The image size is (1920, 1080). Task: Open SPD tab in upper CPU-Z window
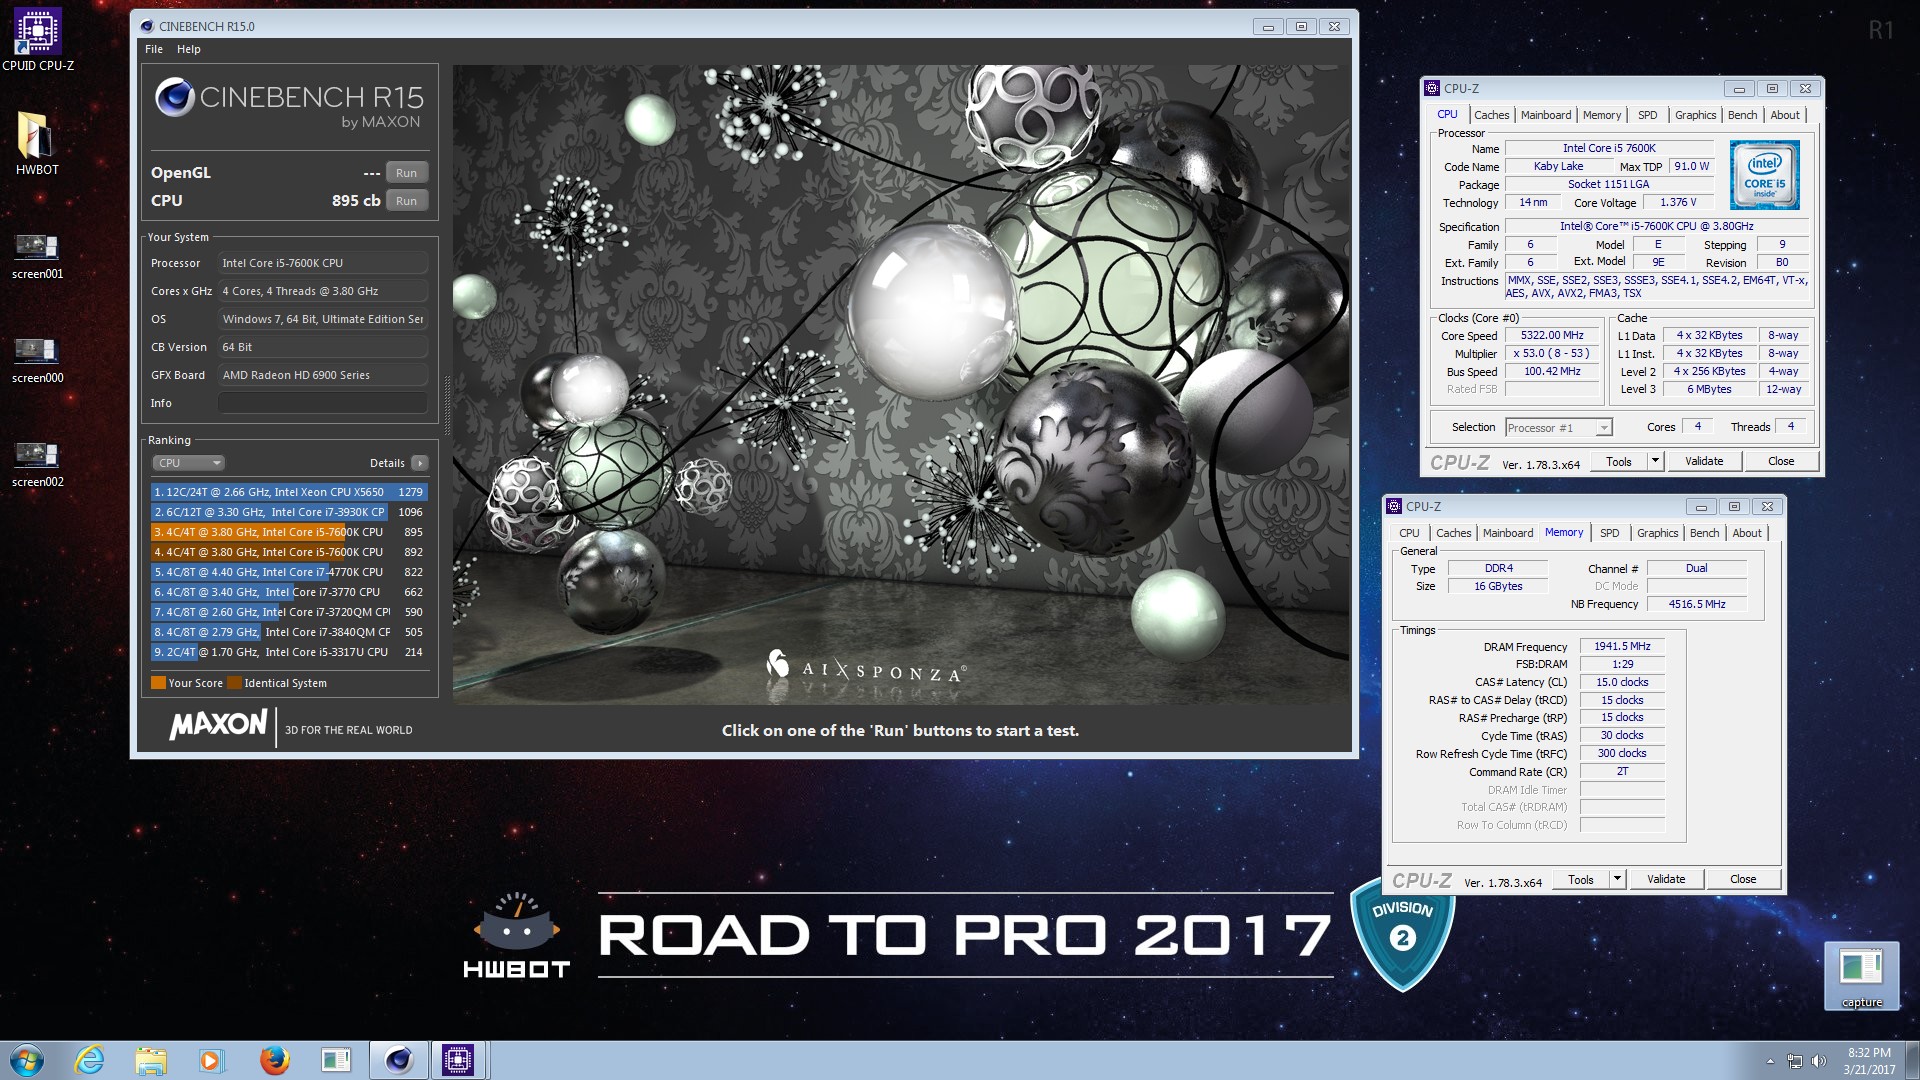tap(1647, 115)
